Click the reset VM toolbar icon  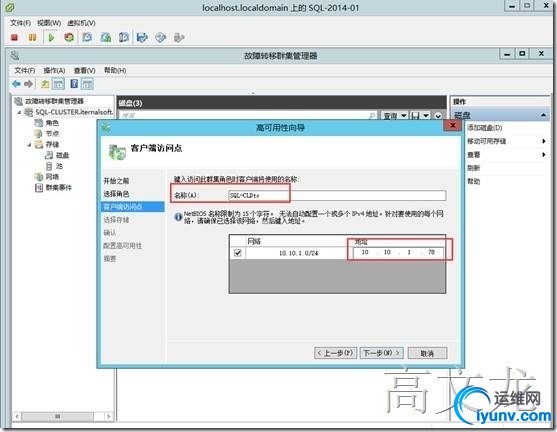pos(69,37)
